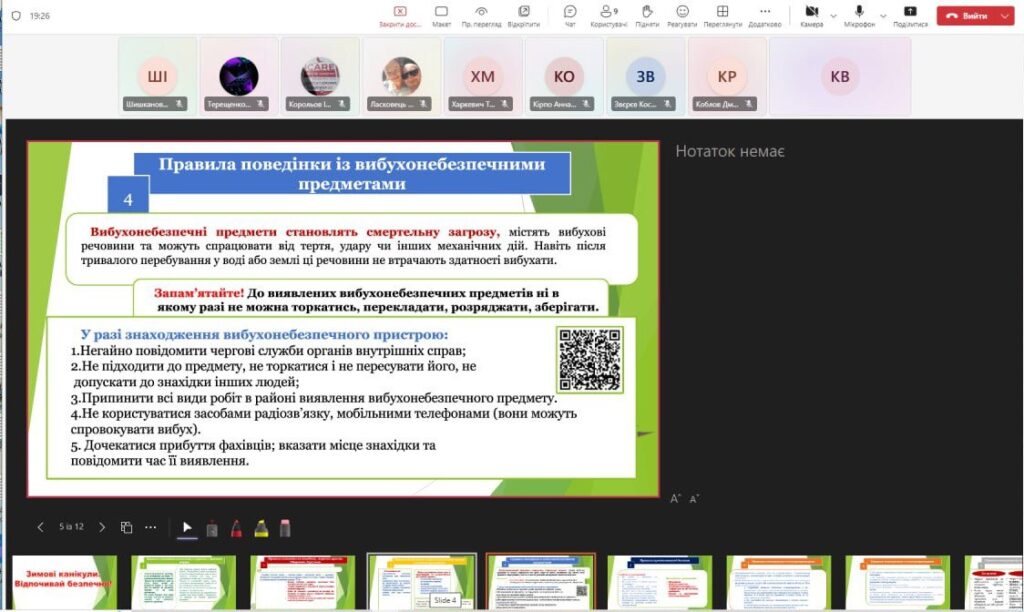Expand microphone options dropdown arrow
The height and width of the screenshot is (612, 1024).
(x=883, y=16)
